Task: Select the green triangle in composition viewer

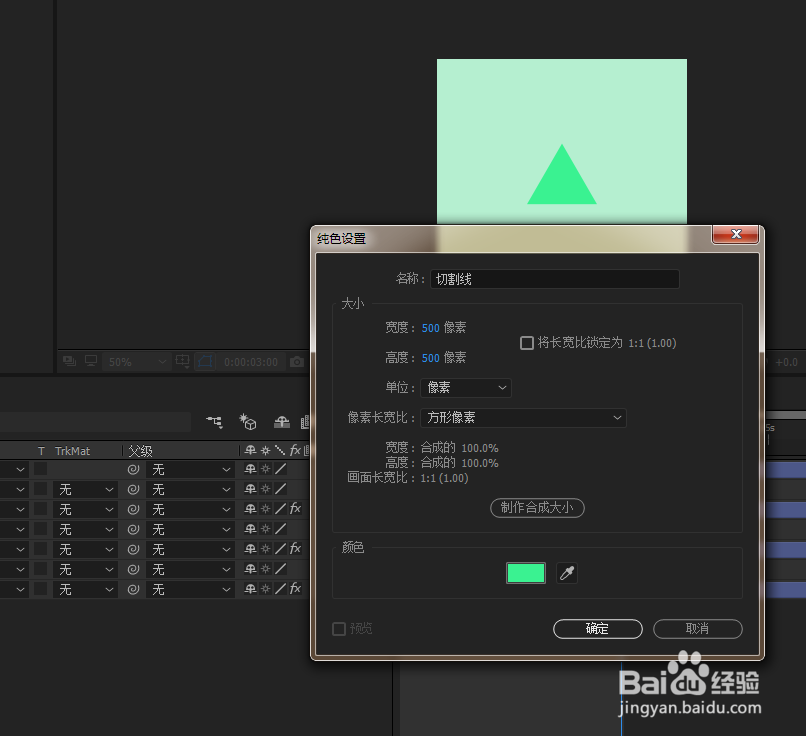Action: click(562, 180)
